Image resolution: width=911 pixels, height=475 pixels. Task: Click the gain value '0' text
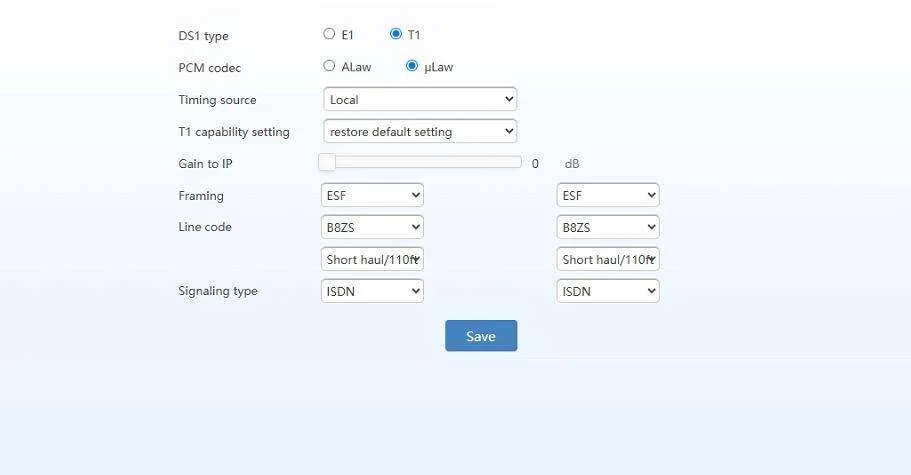click(535, 164)
